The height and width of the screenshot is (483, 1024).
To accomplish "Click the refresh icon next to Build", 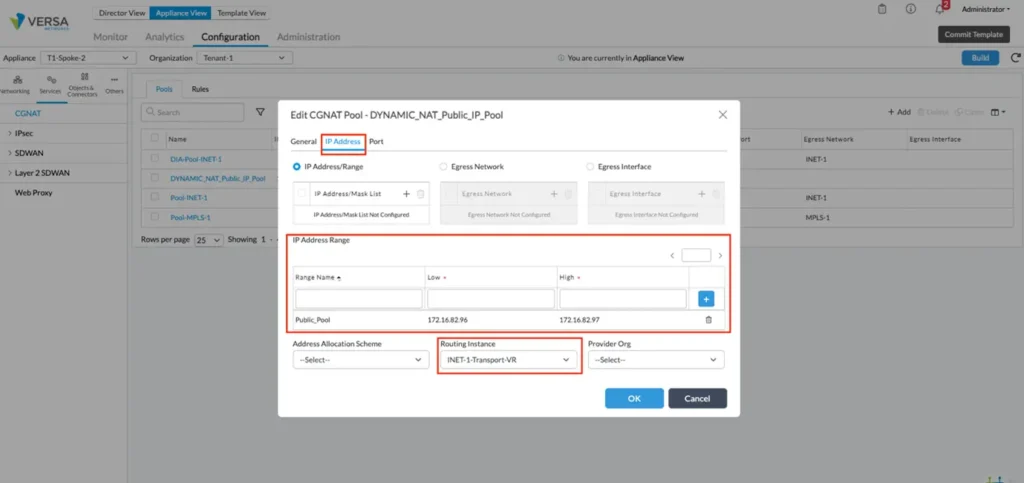I will pyautogui.click(x=1011, y=58).
